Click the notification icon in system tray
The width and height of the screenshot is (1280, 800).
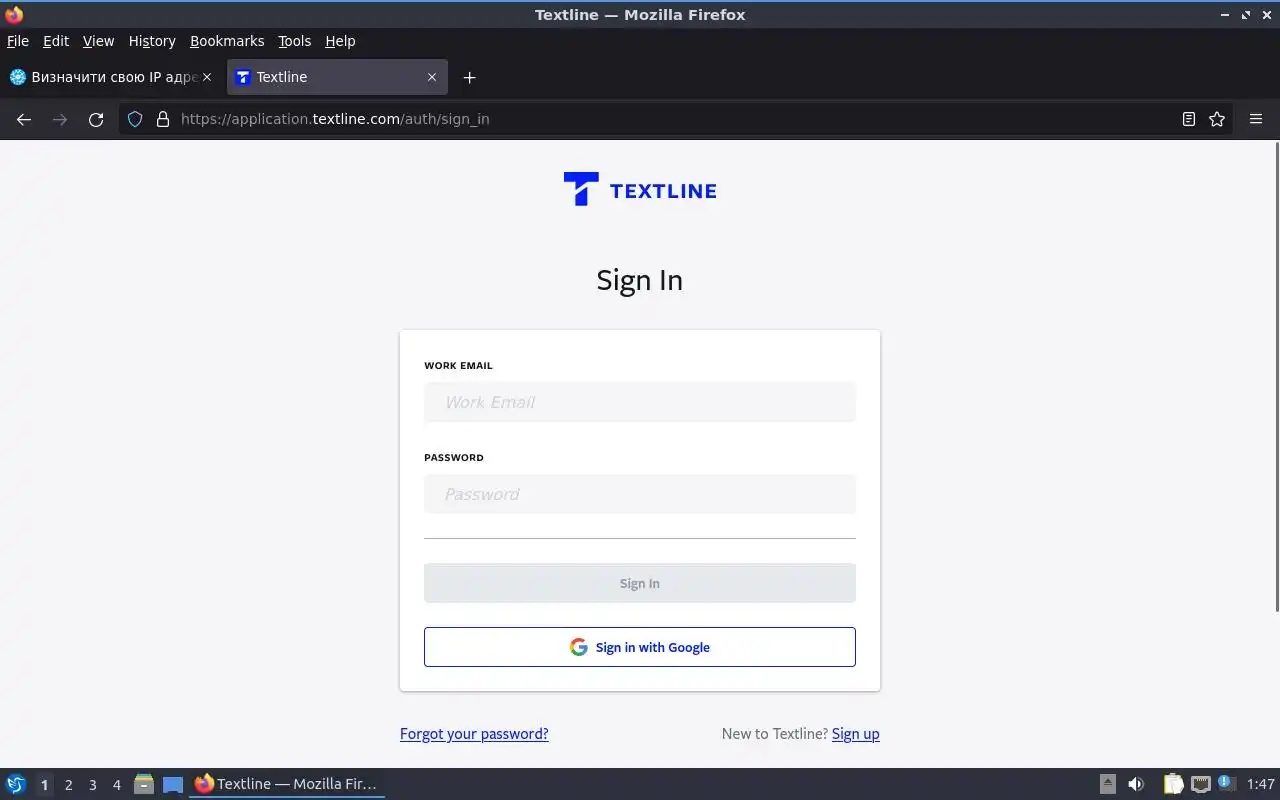click(1227, 783)
